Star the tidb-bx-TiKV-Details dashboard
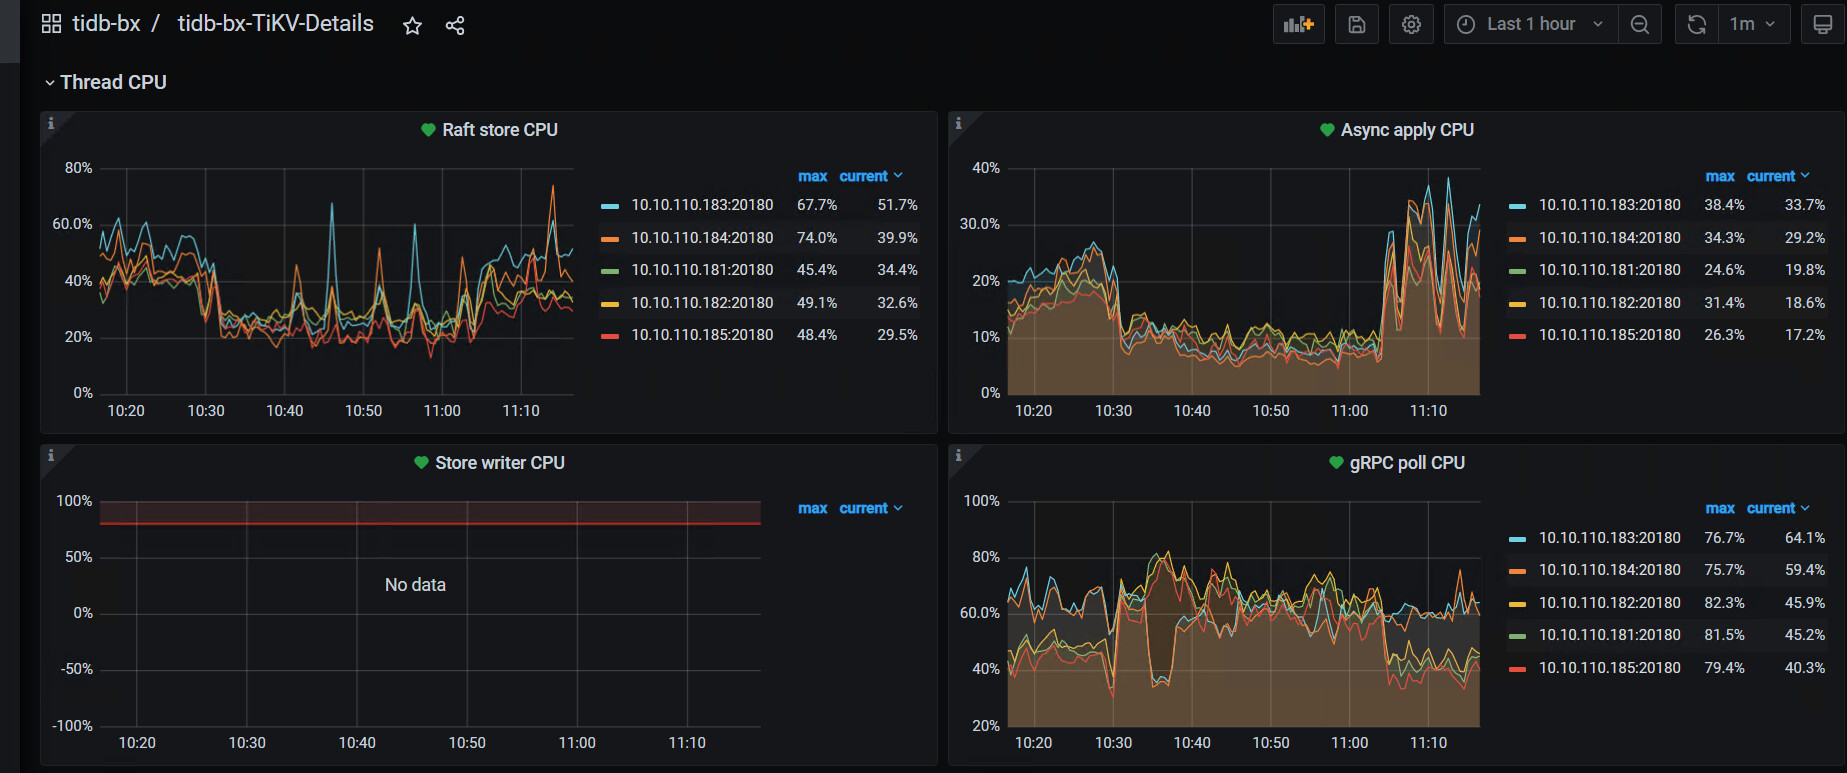This screenshot has width=1847, height=773. click(x=412, y=26)
